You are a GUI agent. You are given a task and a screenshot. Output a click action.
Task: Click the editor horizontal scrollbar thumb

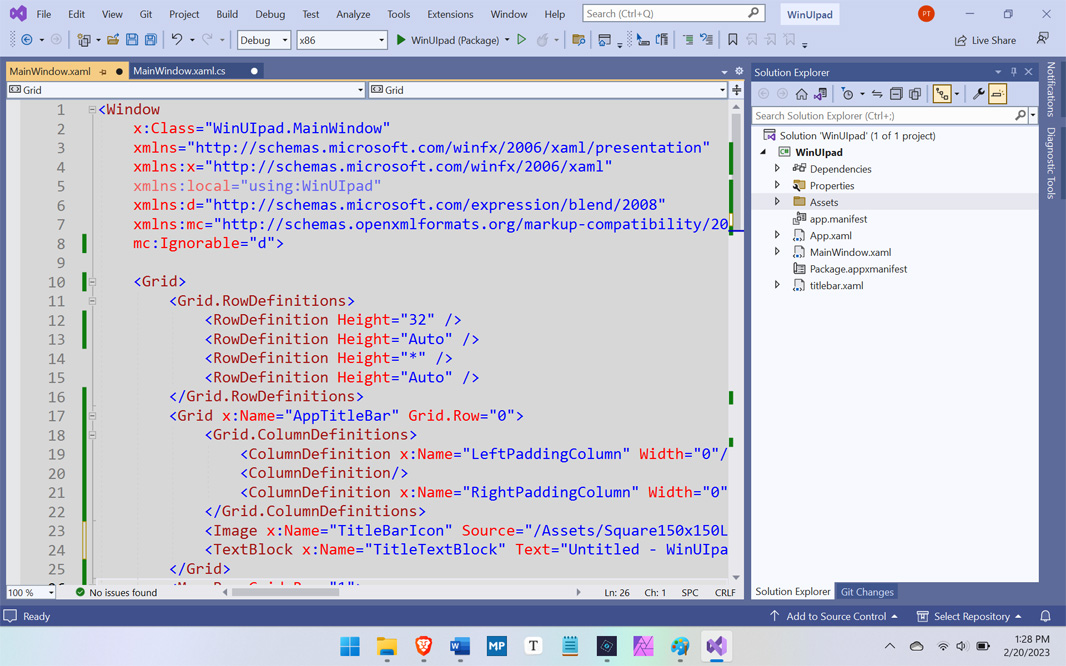tap(285, 592)
